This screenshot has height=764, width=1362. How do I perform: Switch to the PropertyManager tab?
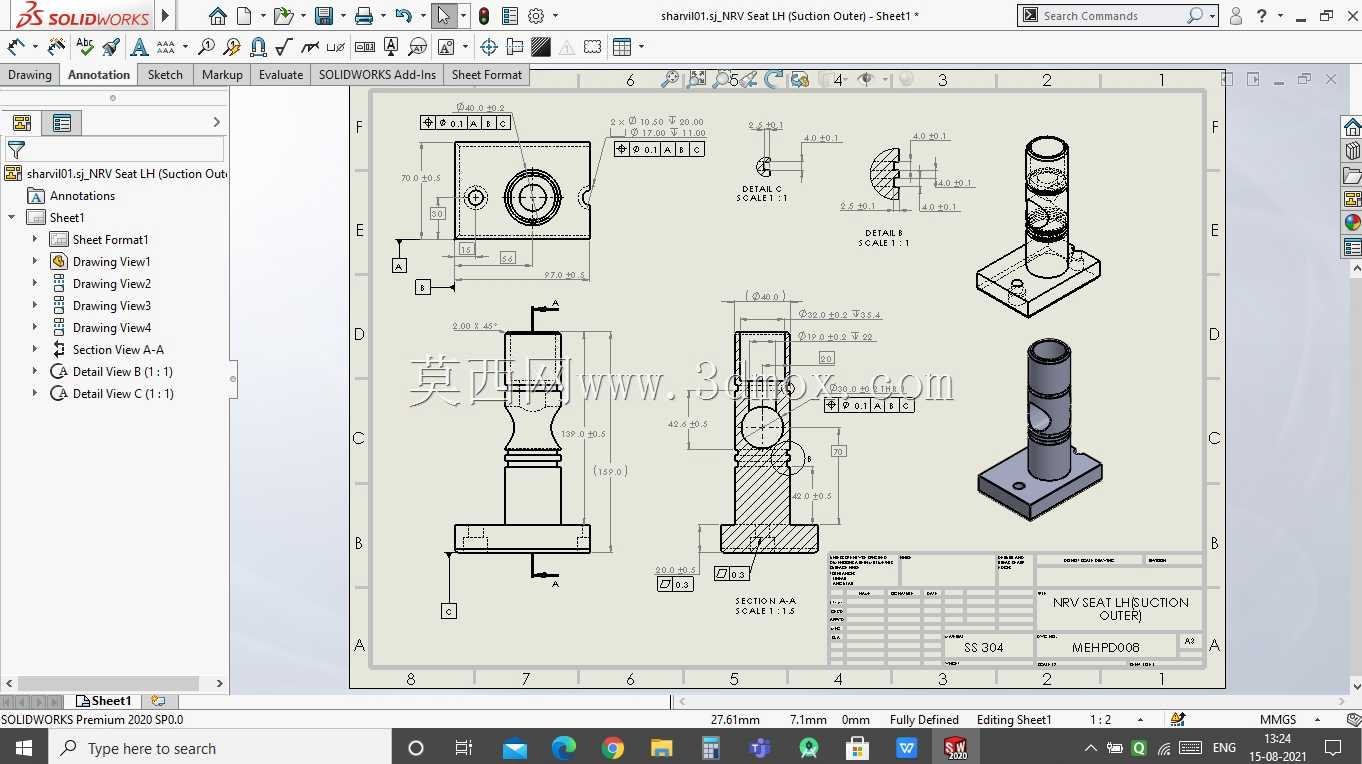[62, 123]
